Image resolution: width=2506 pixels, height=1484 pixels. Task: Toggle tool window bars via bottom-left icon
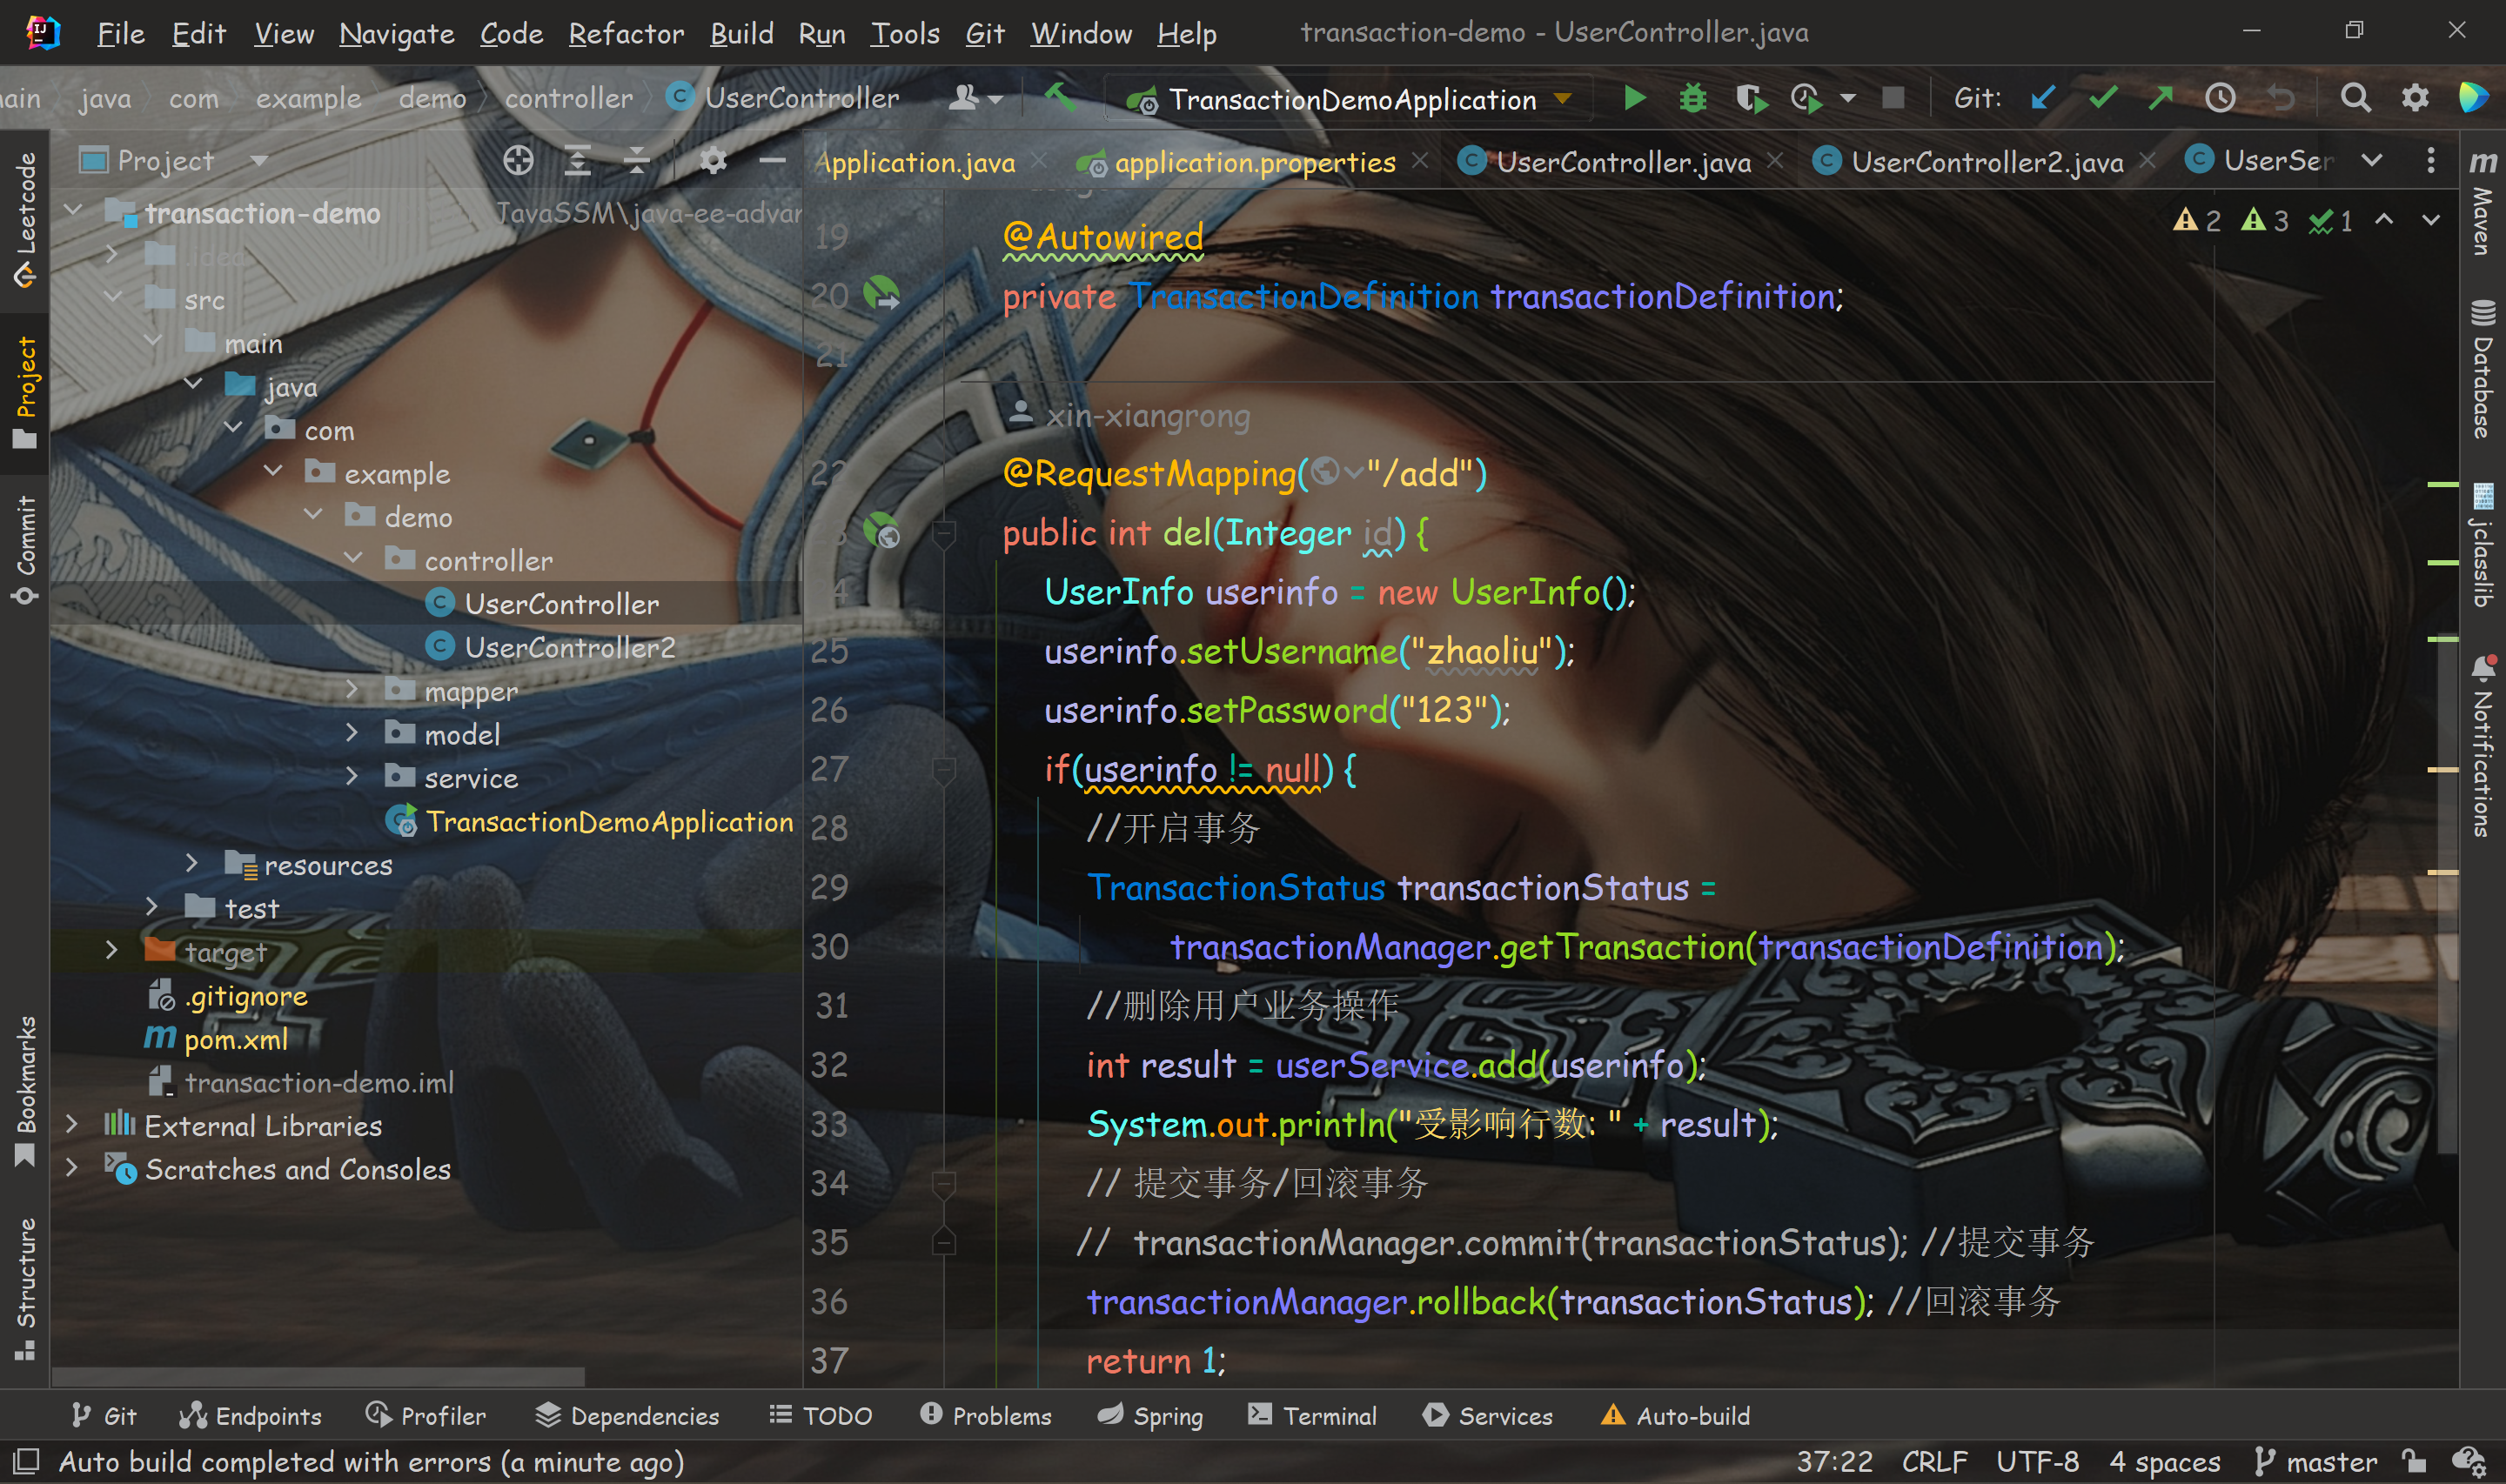(x=26, y=1462)
